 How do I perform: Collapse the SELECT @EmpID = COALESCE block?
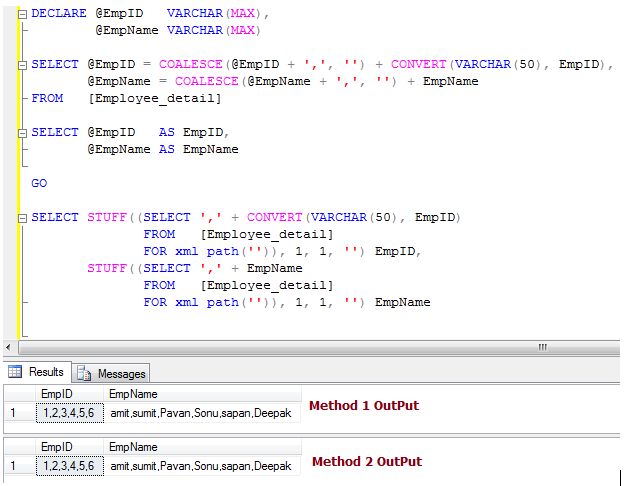23,65
